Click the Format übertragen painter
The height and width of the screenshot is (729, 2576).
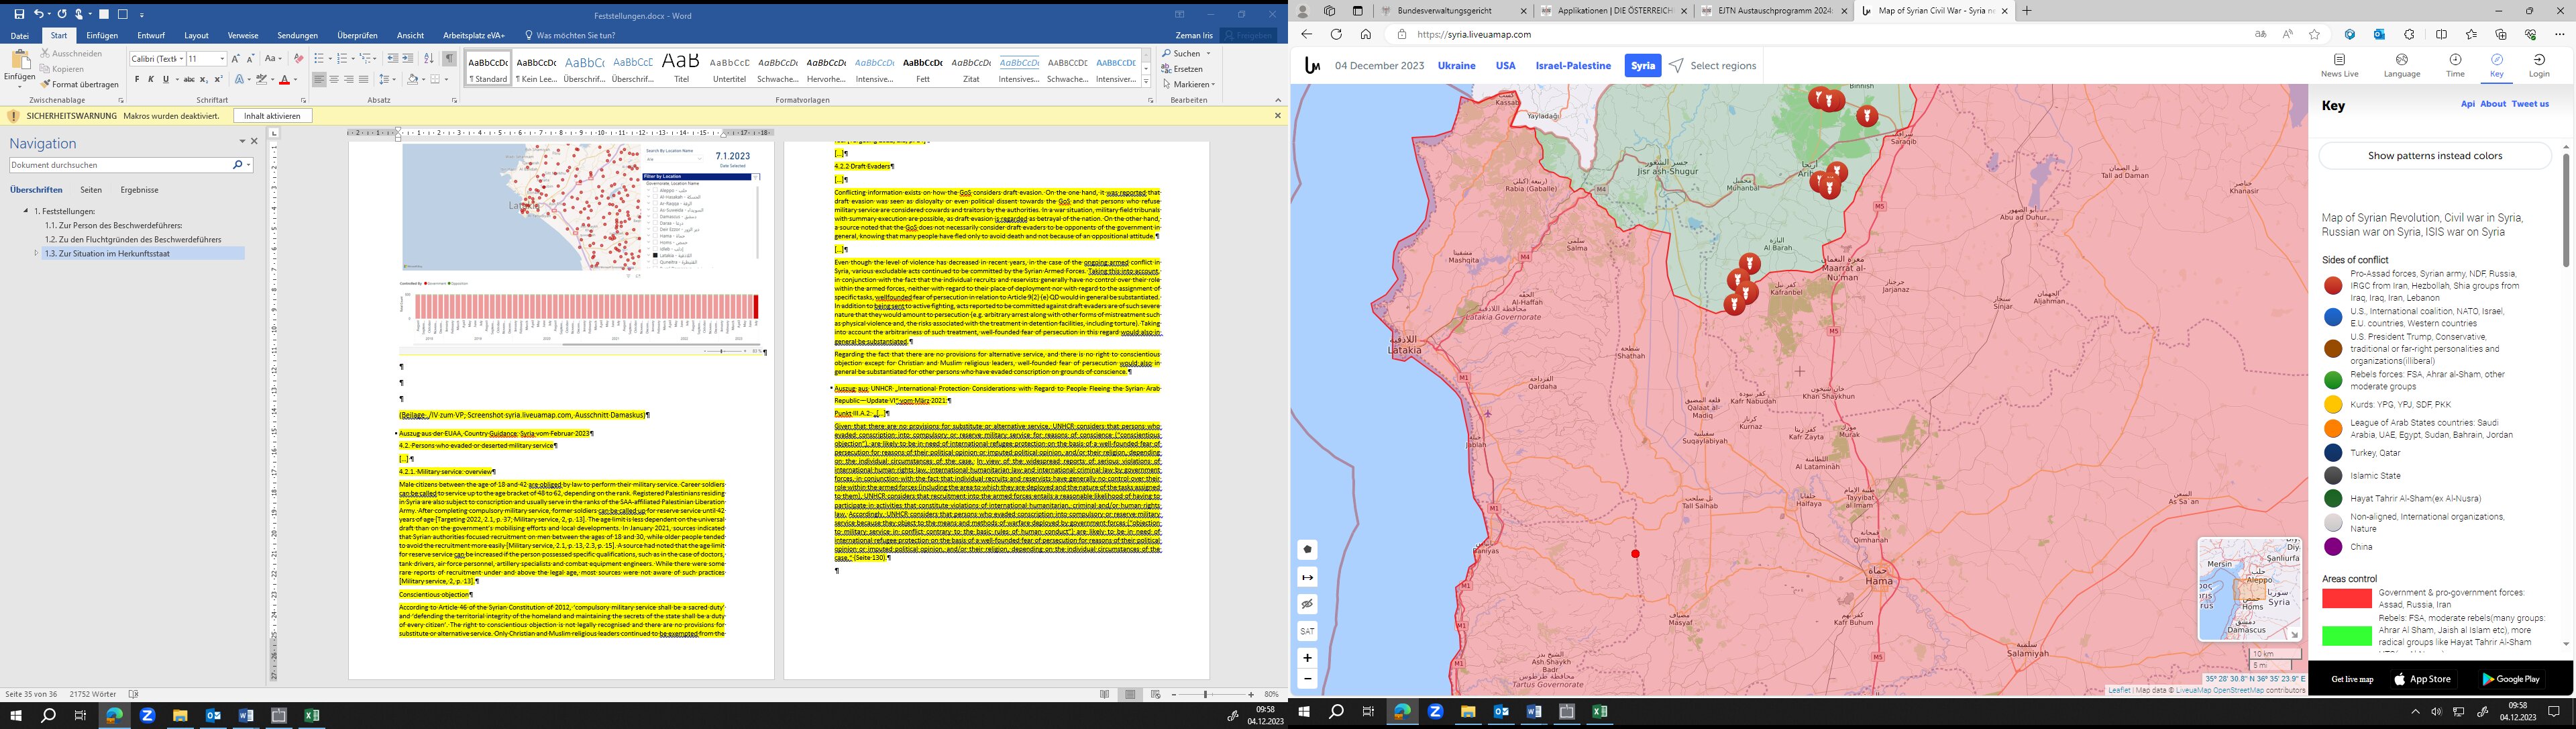(79, 84)
